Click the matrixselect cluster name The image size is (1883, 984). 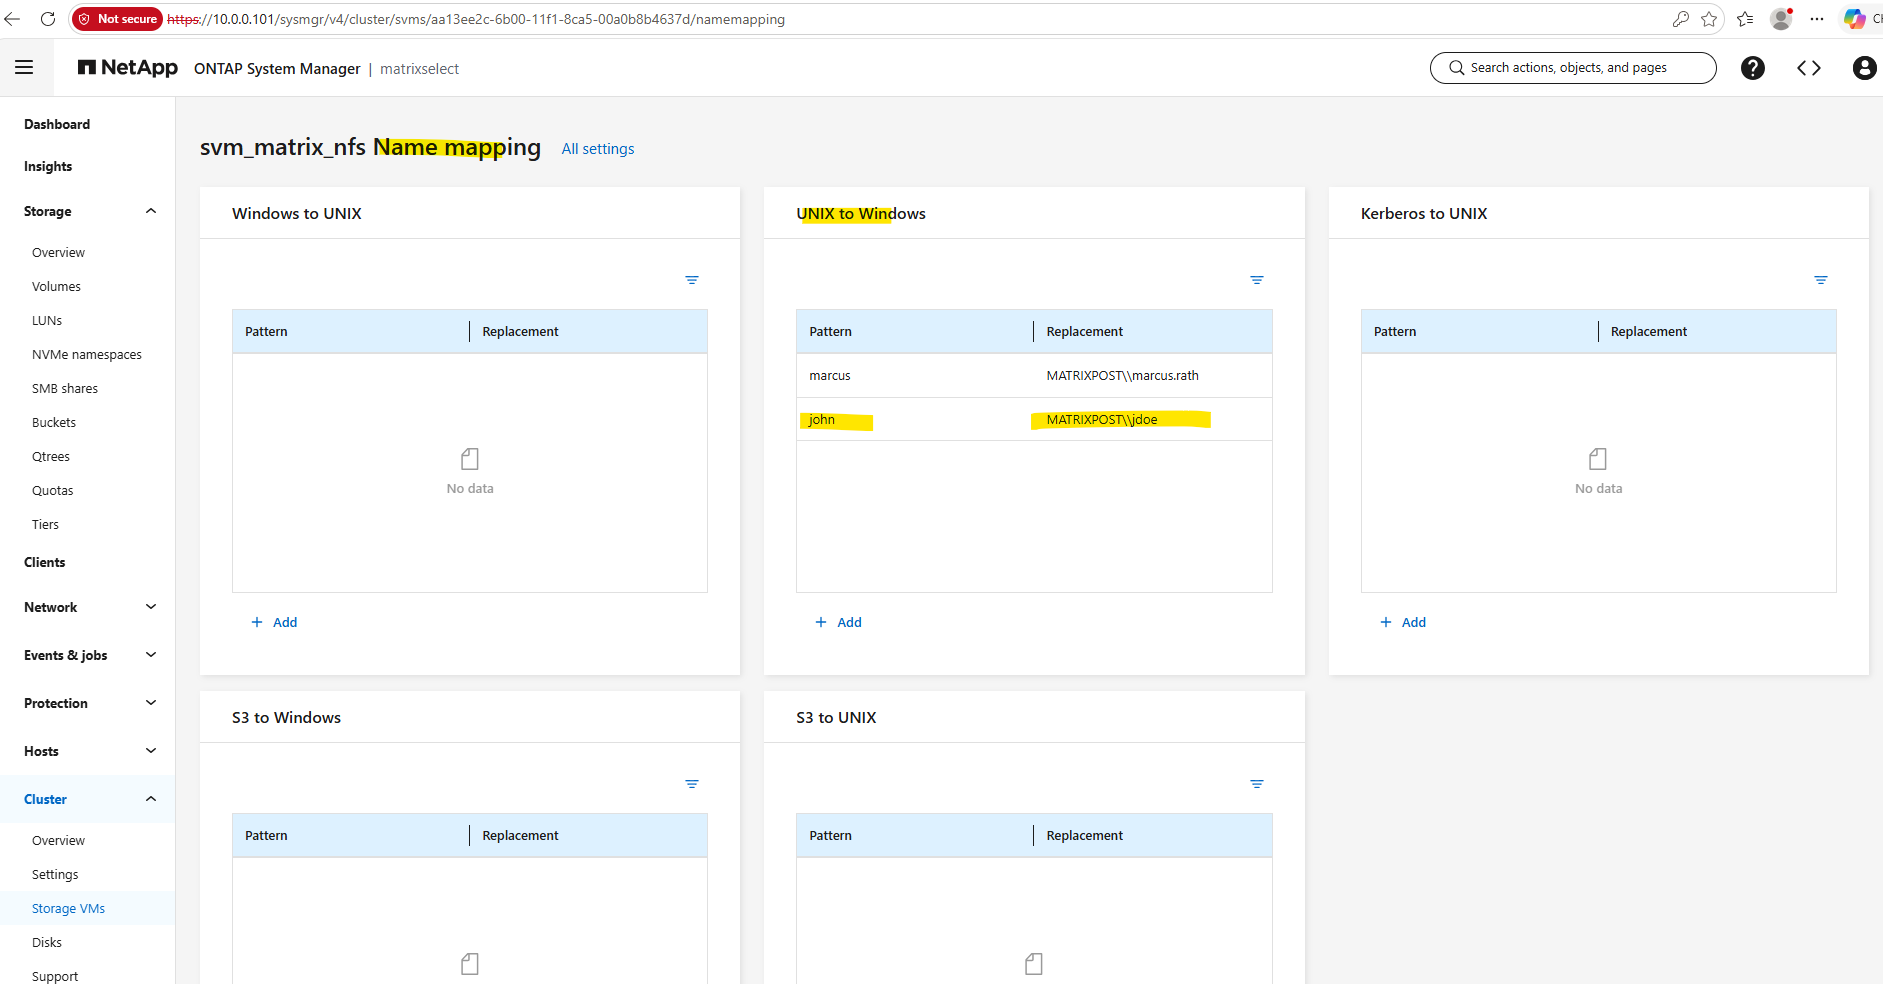tap(420, 69)
